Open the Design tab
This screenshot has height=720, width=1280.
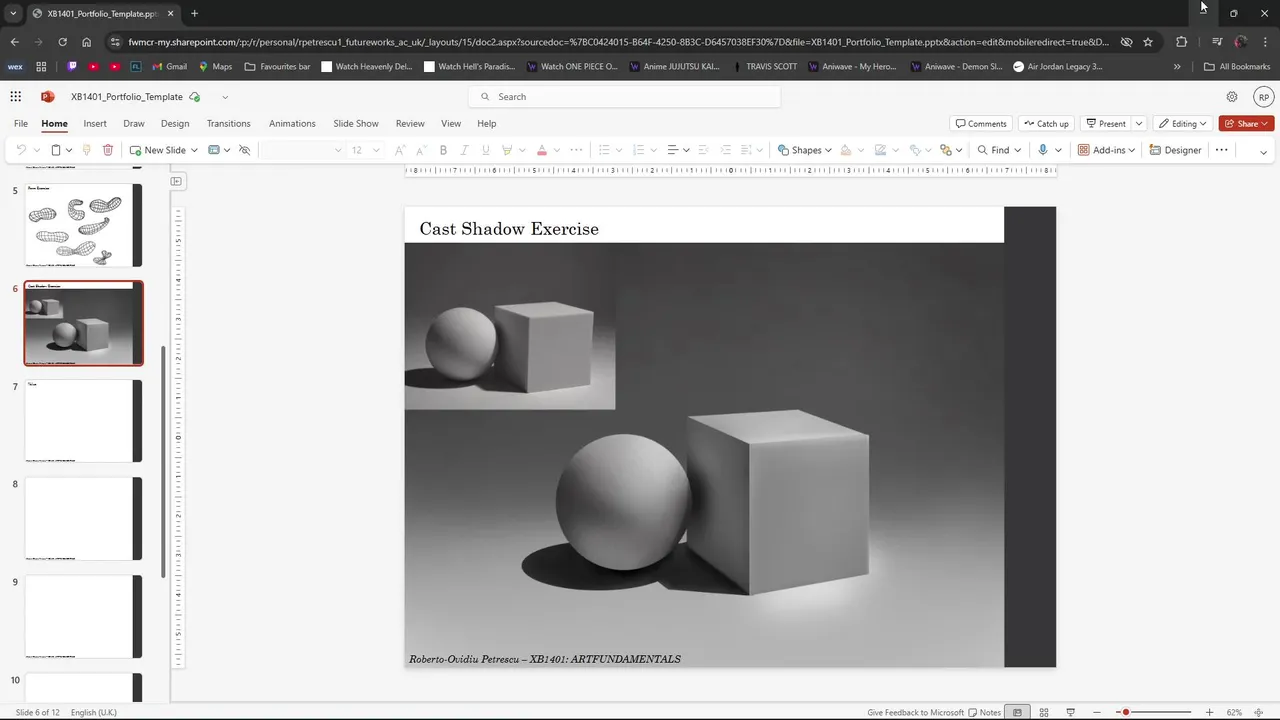coord(175,124)
